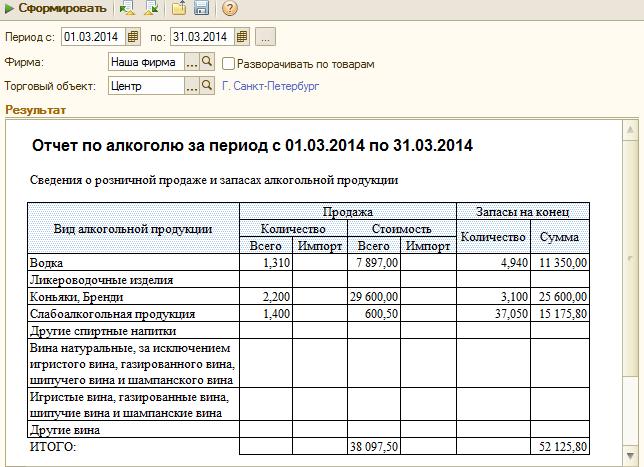Click the Запасы на конец column header
Screen dimensions: 644x467
[x=523, y=212]
